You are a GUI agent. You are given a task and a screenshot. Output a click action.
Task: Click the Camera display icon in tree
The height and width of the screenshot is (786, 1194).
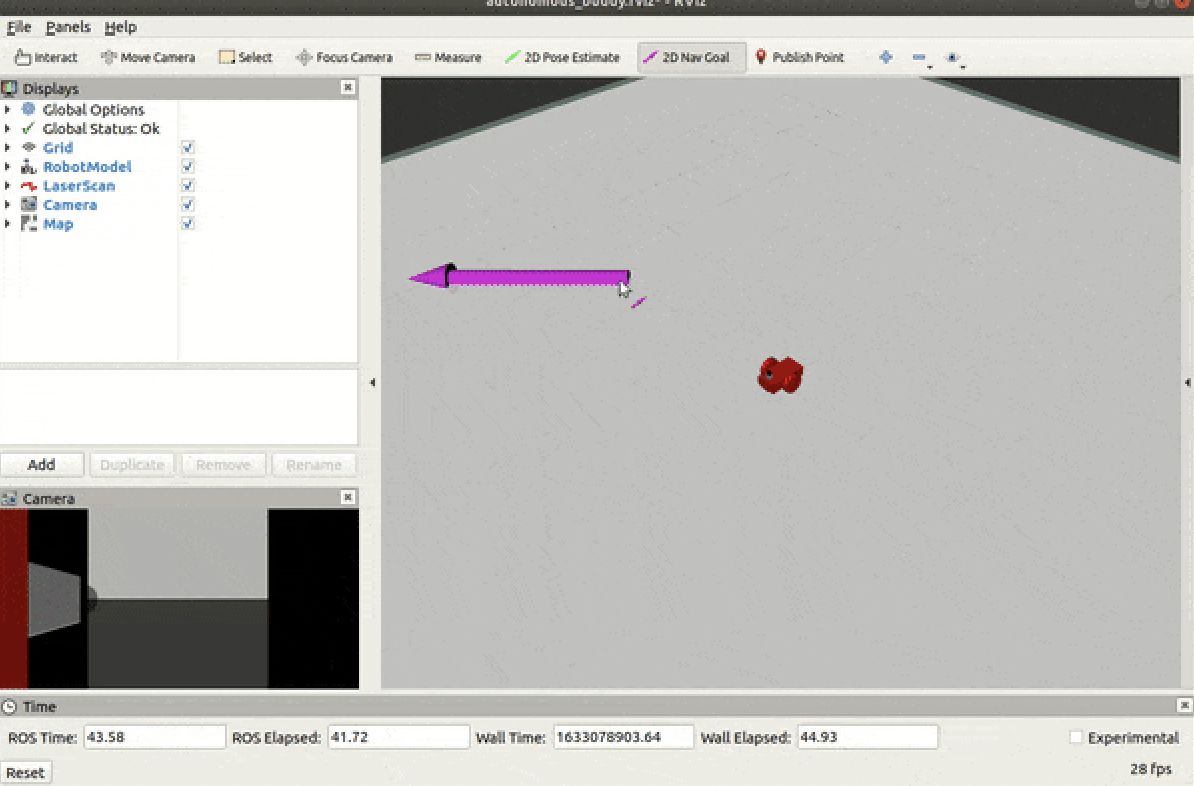pyautogui.click(x=29, y=204)
